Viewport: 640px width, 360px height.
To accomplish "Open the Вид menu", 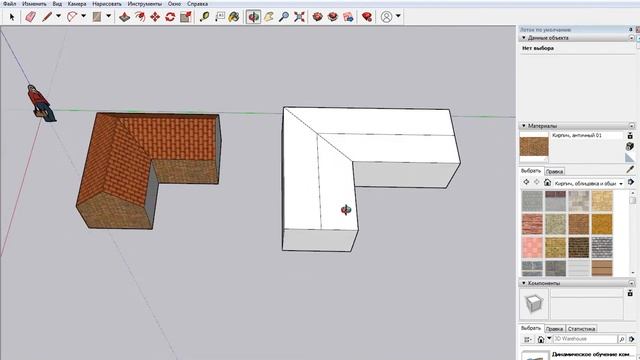I will tap(57, 4).
